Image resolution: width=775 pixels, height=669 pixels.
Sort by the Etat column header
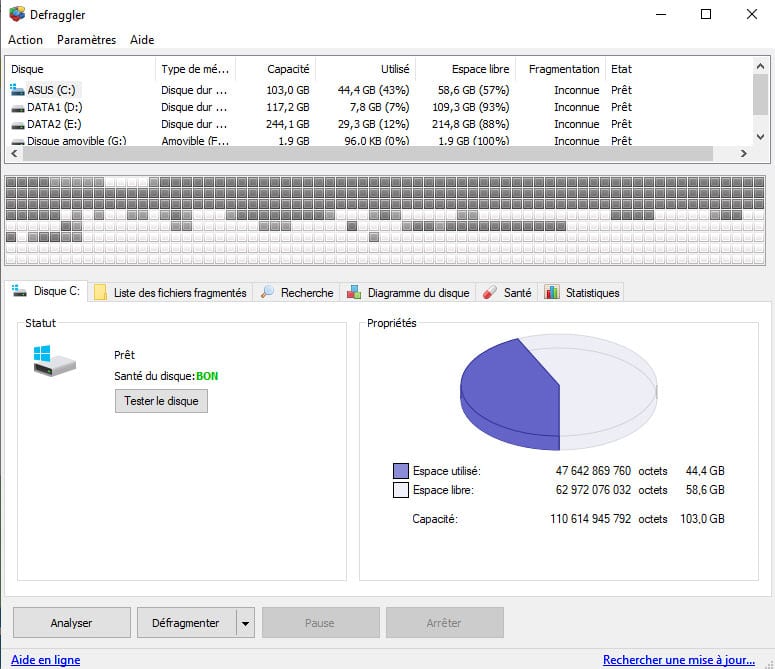pos(621,69)
